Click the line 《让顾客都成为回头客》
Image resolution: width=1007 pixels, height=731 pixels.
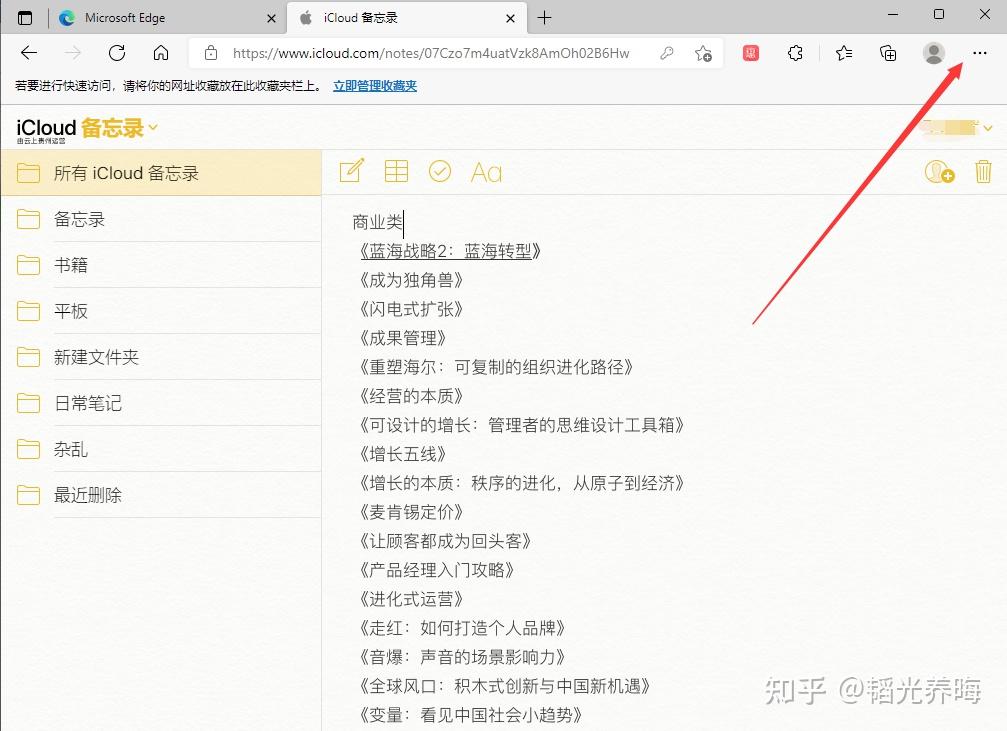445,541
